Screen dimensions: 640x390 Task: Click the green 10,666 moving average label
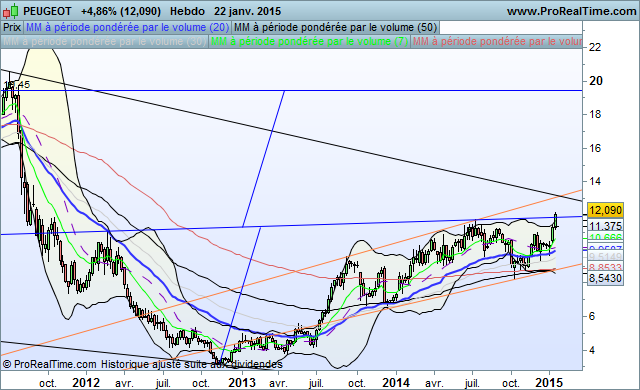(x=606, y=237)
